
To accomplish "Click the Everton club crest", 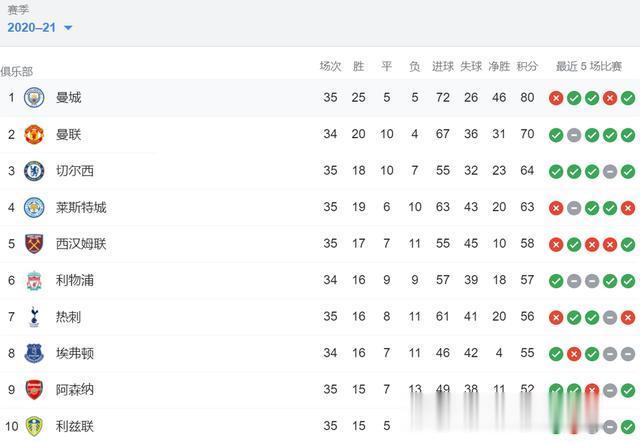I will coord(34,353).
